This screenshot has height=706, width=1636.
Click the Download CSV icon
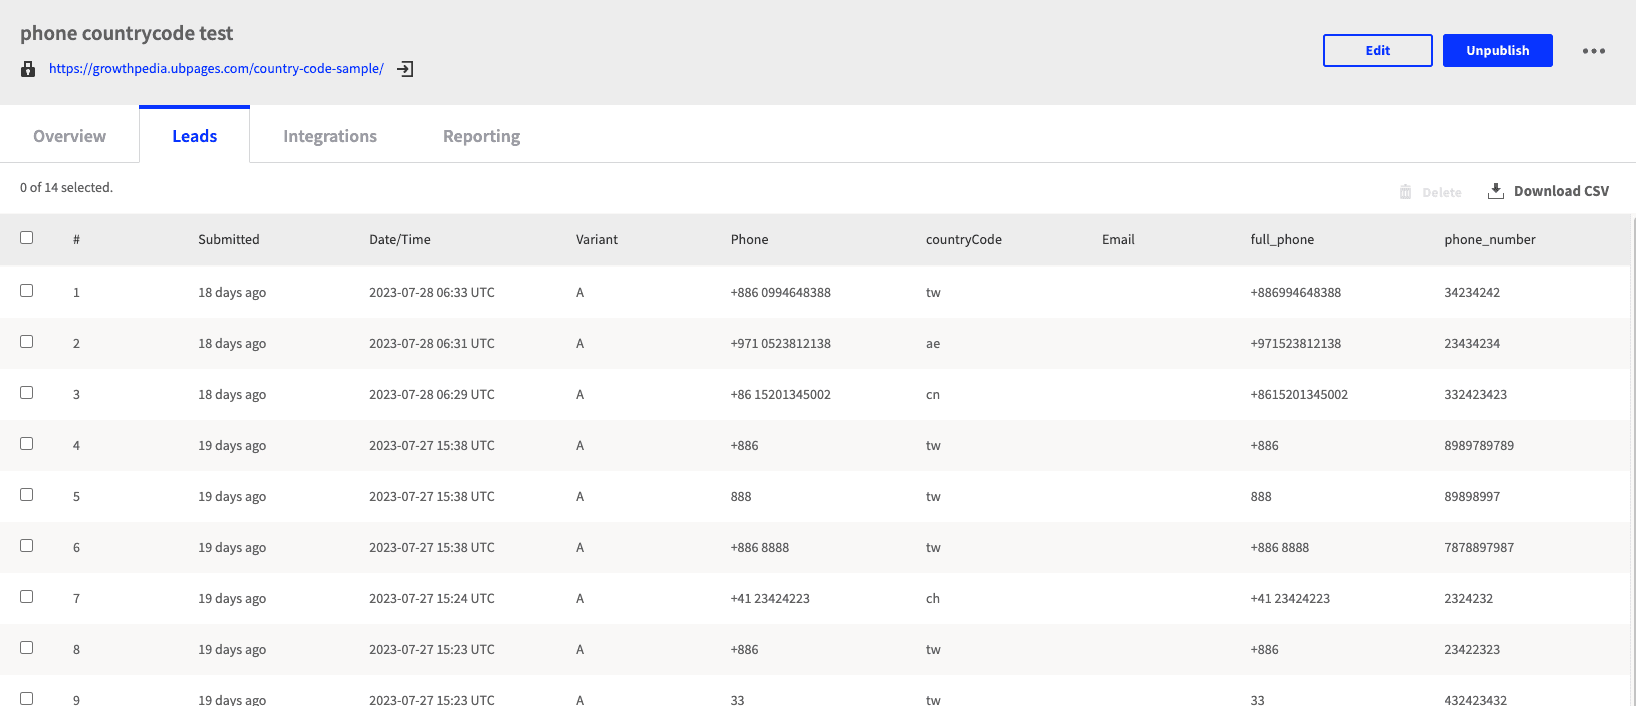click(x=1495, y=191)
